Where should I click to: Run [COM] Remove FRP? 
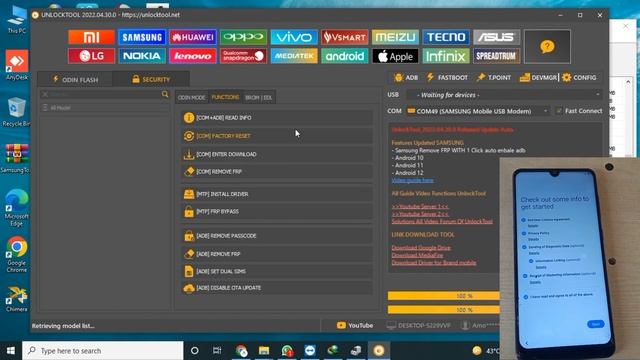[x=277, y=172]
